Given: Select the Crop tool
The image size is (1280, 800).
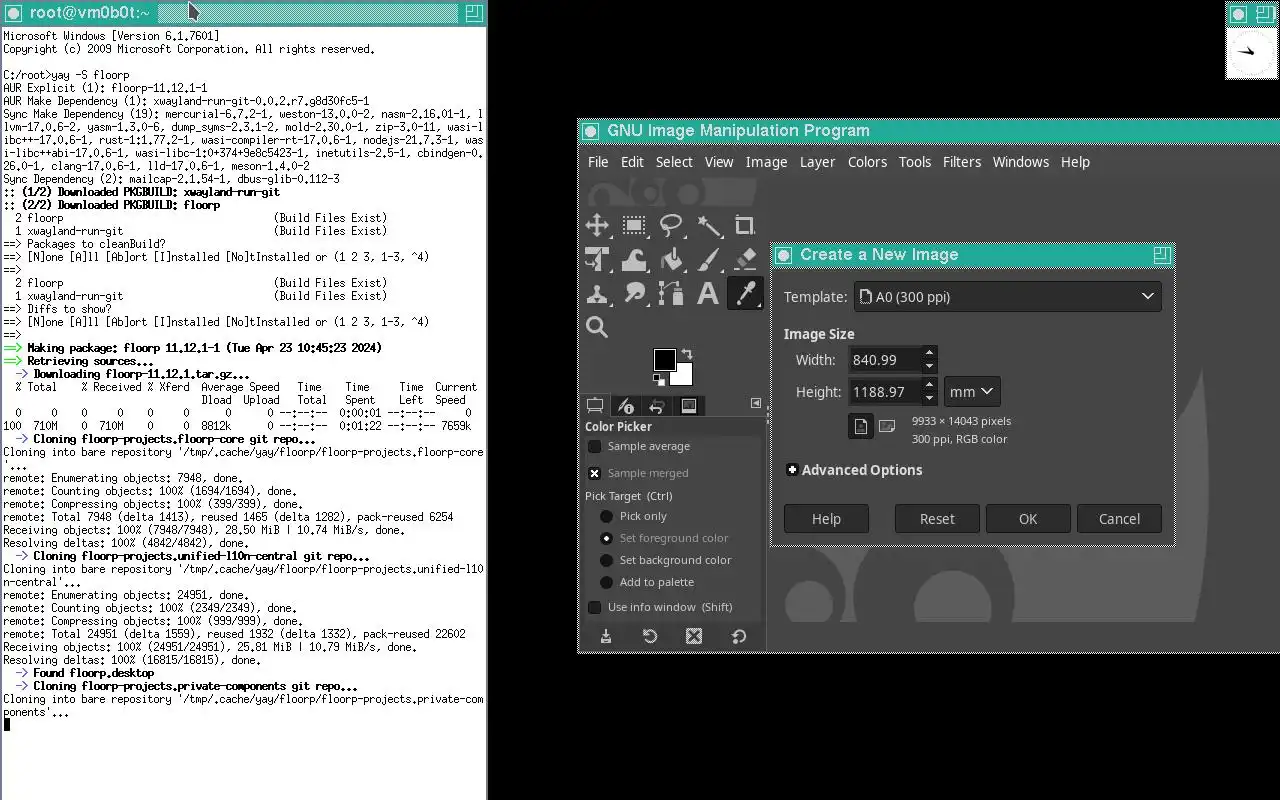Looking at the screenshot, I should click(745, 225).
